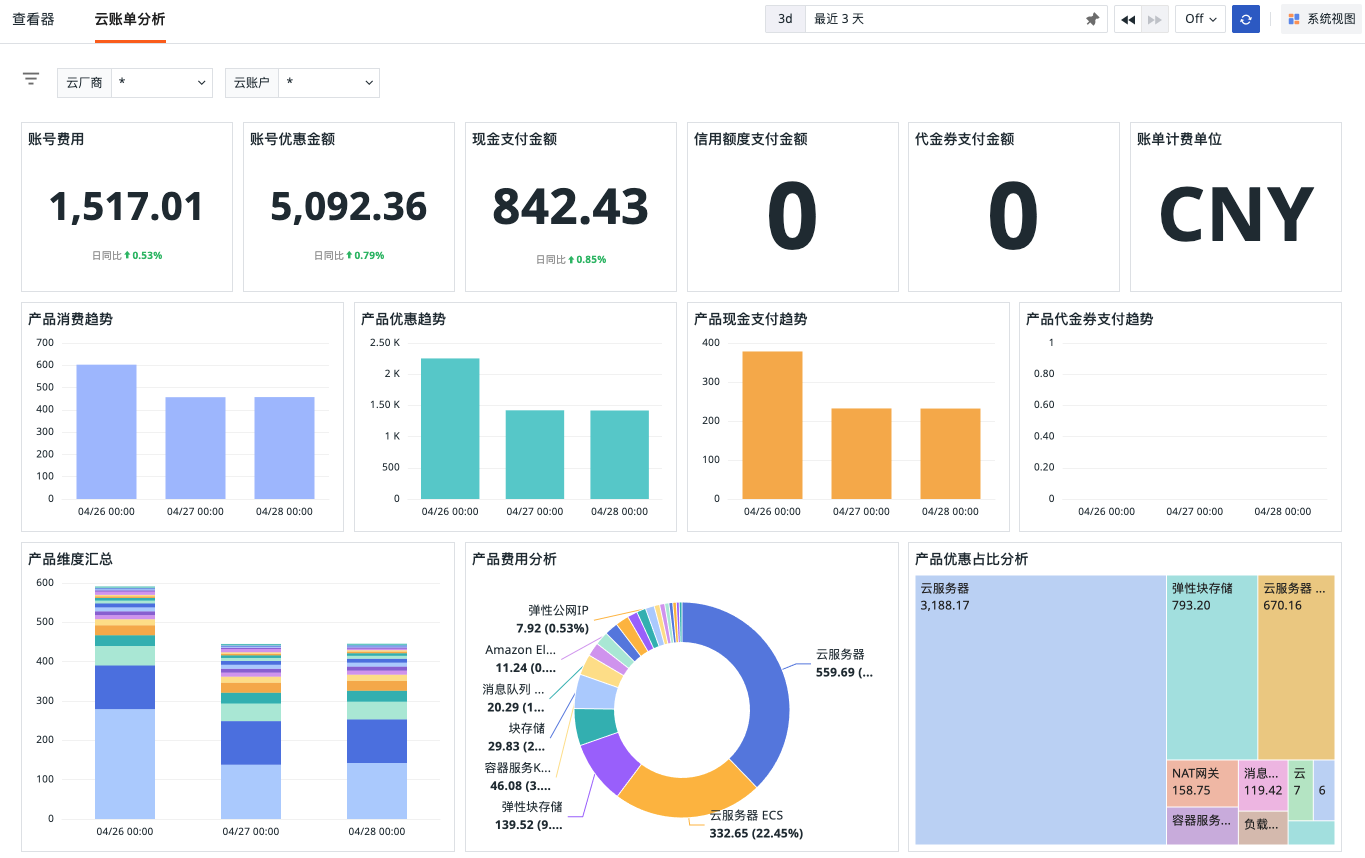Click the 04/26 stacked bar in 产品维度汇总
1365x858 pixels.
click(125, 702)
